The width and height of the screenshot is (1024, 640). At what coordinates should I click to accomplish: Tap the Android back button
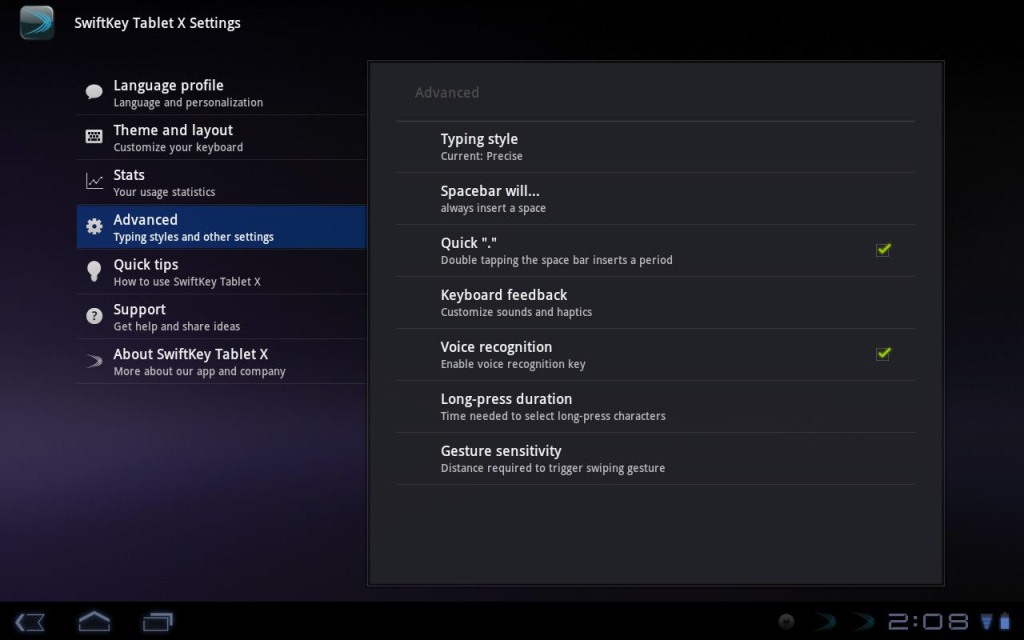click(30, 622)
